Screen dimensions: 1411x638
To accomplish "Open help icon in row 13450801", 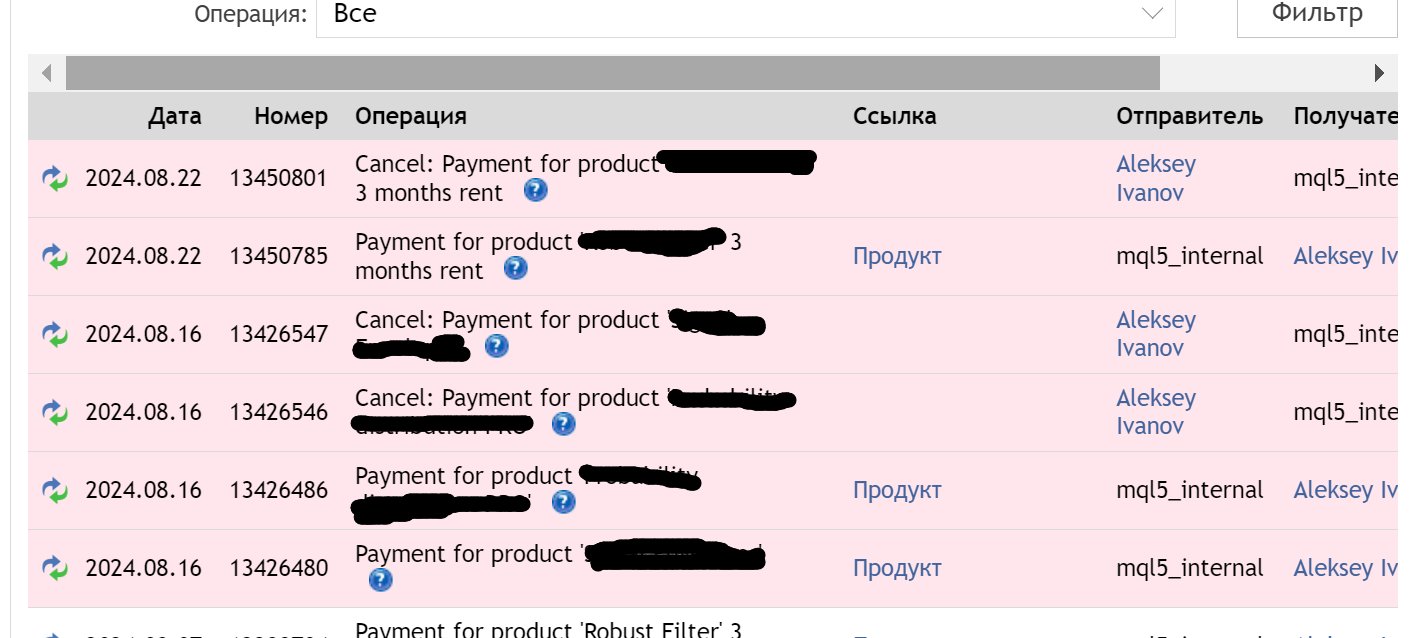I will (536, 190).
